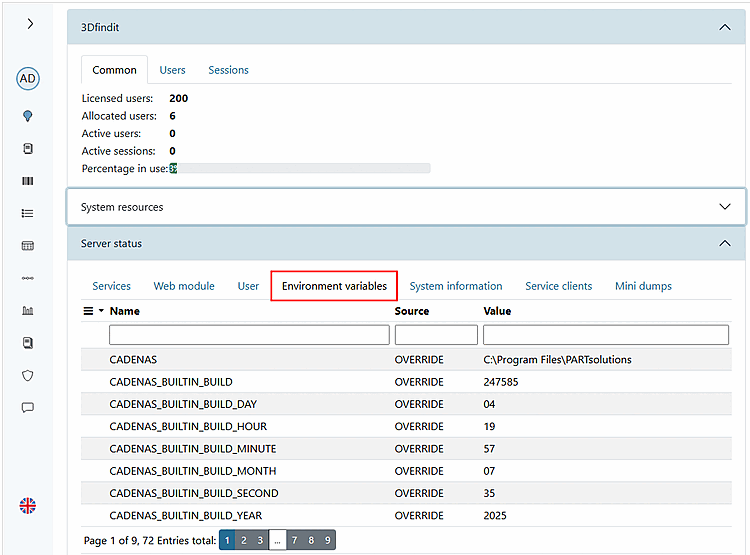Change language via UK flag icon
The height and width of the screenshot is (555, 750).
[28, 506]
